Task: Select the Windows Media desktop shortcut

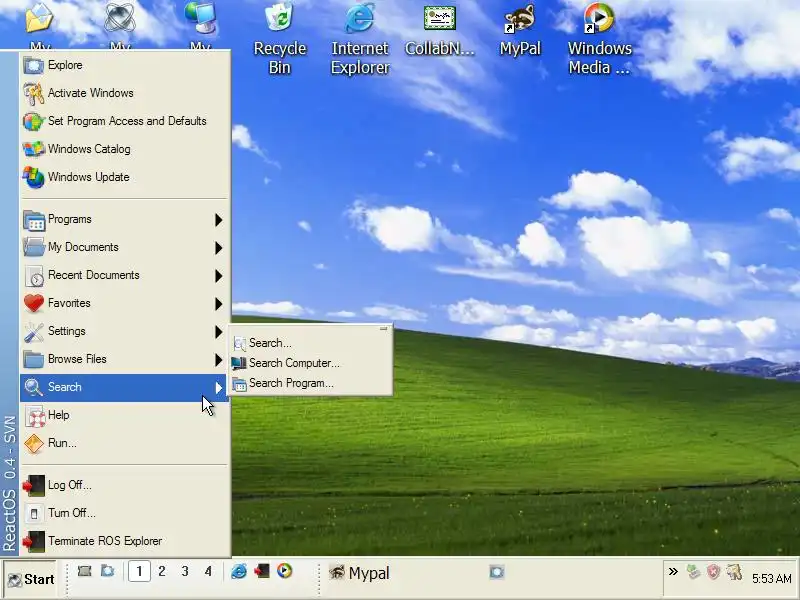Action: (x=599, y=39)
